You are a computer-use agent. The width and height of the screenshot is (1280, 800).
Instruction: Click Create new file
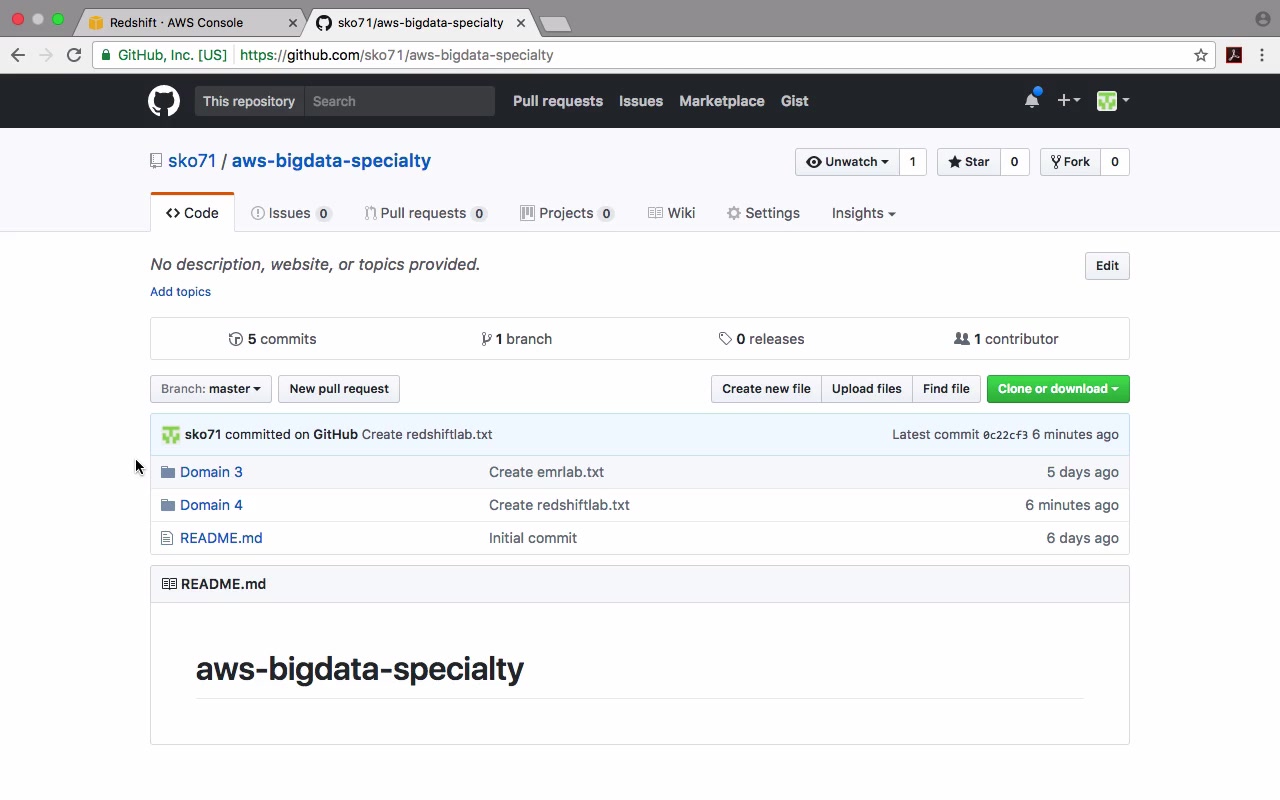coord(766,389)
